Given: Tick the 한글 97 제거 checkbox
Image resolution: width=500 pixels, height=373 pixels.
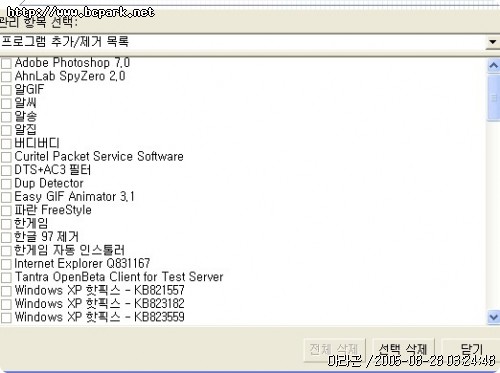Looking at the screenshot, I should (x=6, y=237).
